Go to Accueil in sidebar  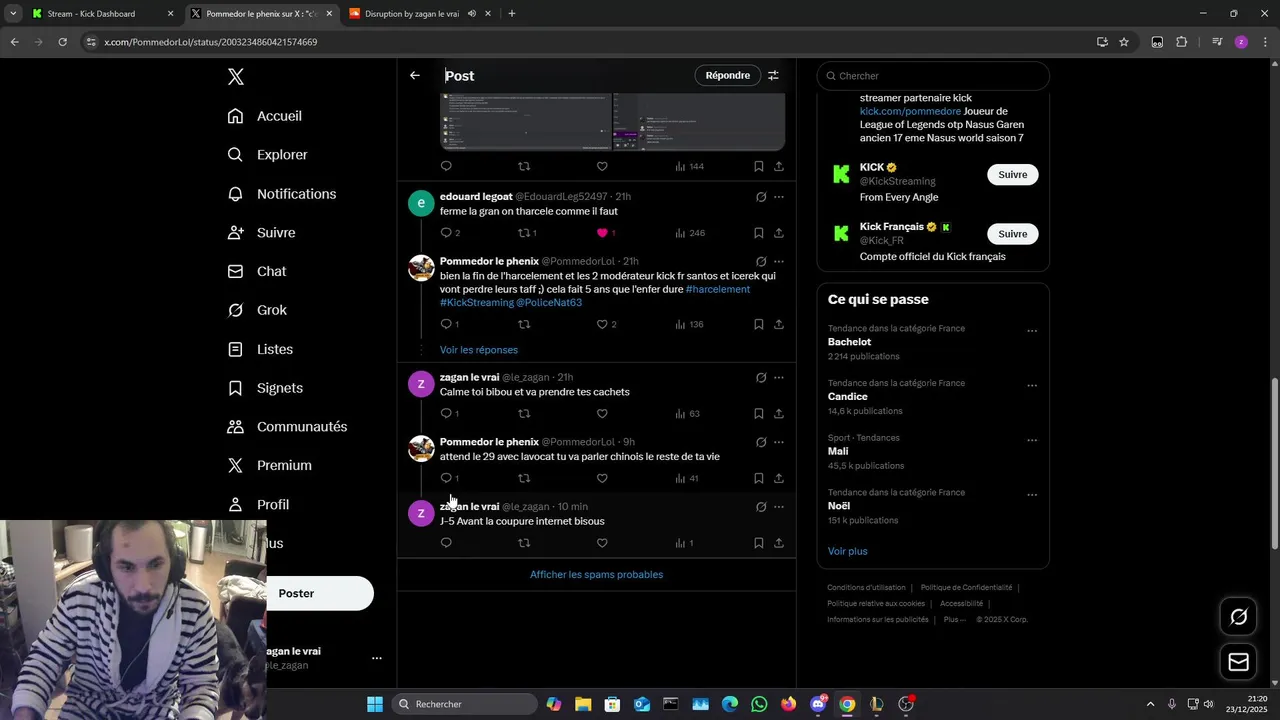click(265, 116)
